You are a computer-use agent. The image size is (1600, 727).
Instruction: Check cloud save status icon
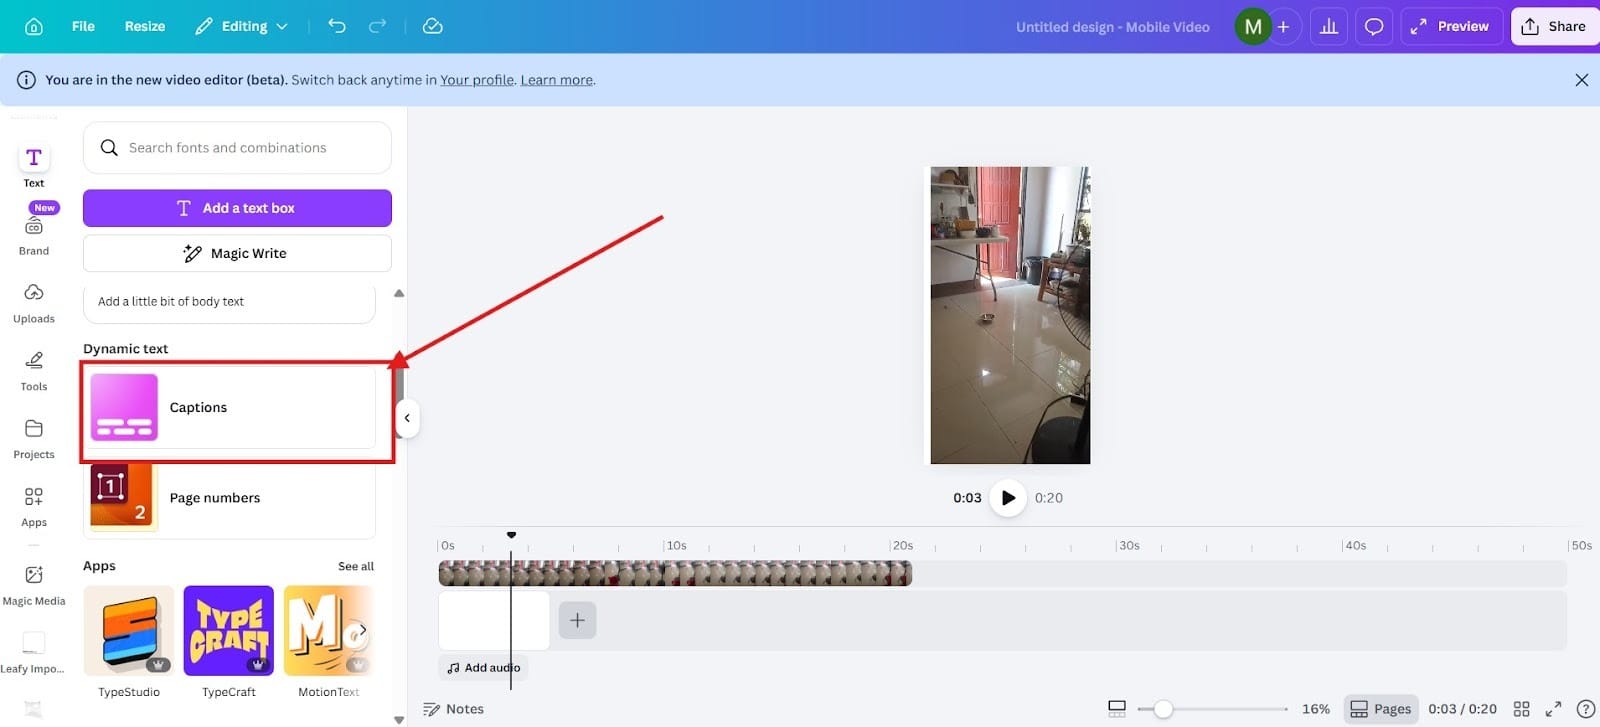click(433, 26)
